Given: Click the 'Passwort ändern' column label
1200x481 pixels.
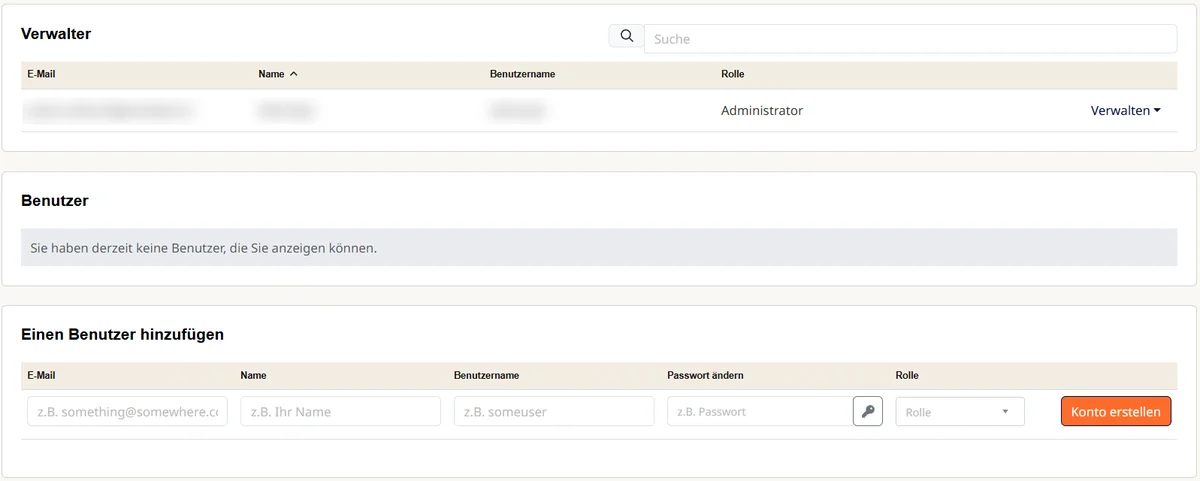Looking at the screenshot, I should coord(705,376).
